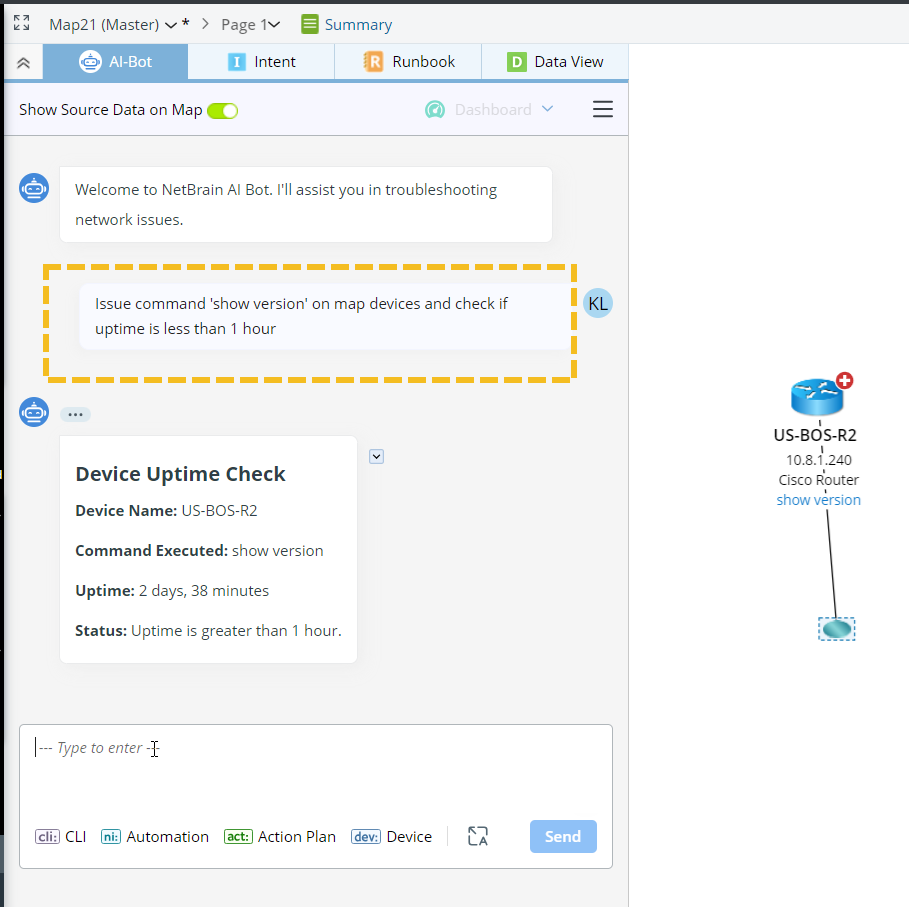Click the KL user avatar
This screenshot has width=909, height=907.
pyautogui.click(x=598, y=303)
